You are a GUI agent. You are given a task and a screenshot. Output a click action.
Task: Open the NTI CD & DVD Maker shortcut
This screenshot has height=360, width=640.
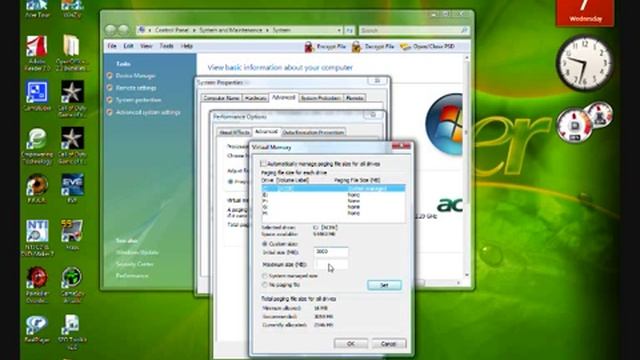(37, 231)
